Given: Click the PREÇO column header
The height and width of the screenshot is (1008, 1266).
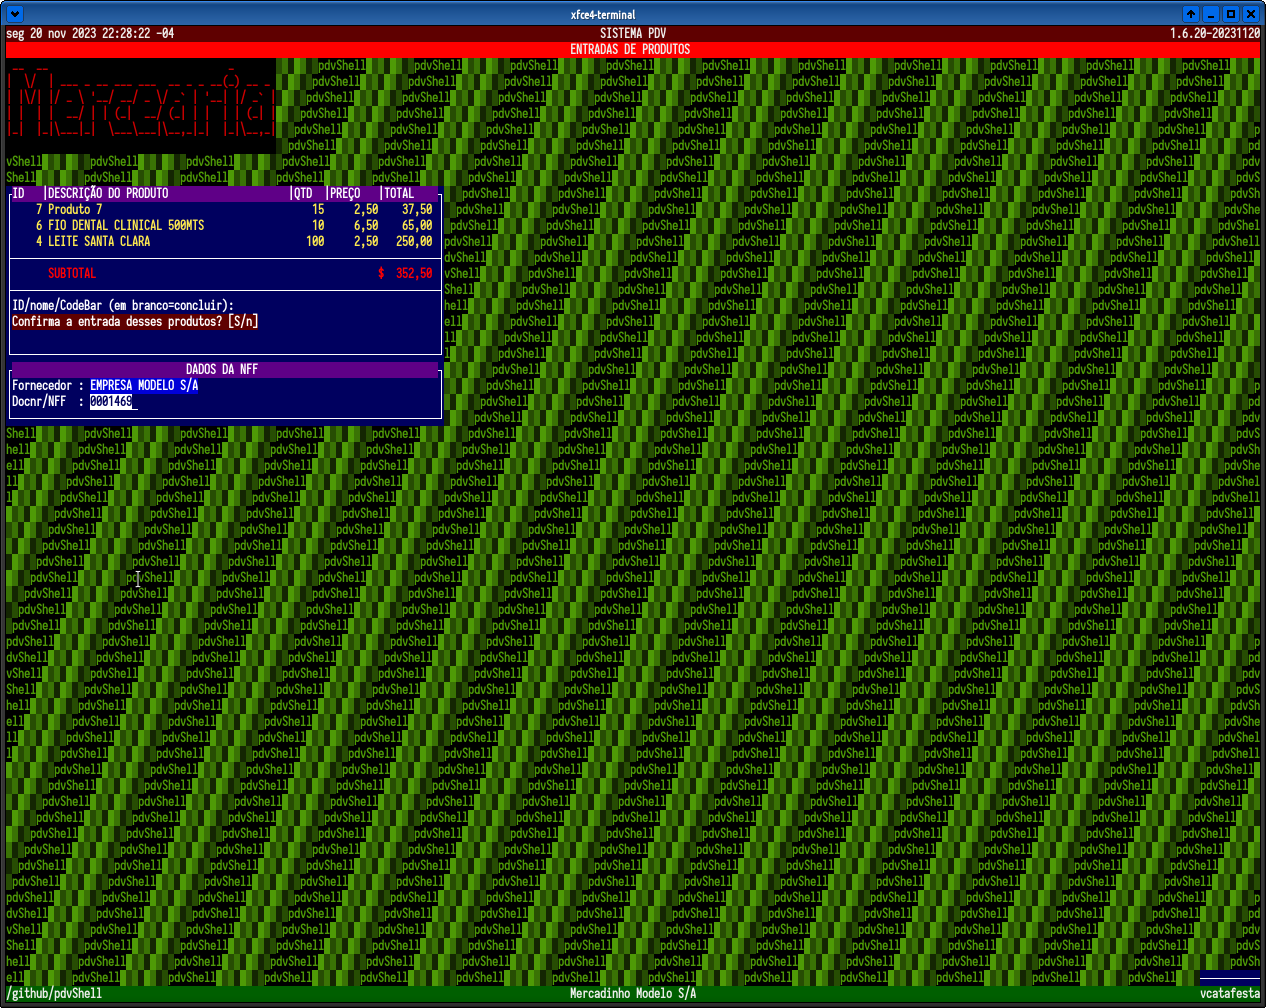Looking at the screenshot, I should [345, 193].
